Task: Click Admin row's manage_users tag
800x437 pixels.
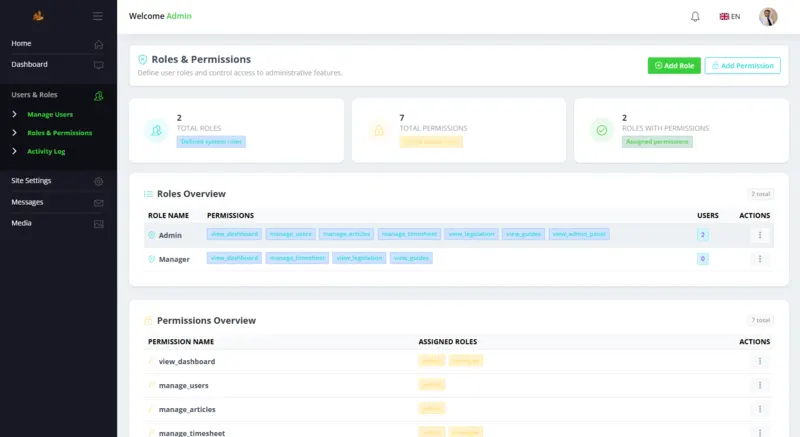Action: point(290,234)
